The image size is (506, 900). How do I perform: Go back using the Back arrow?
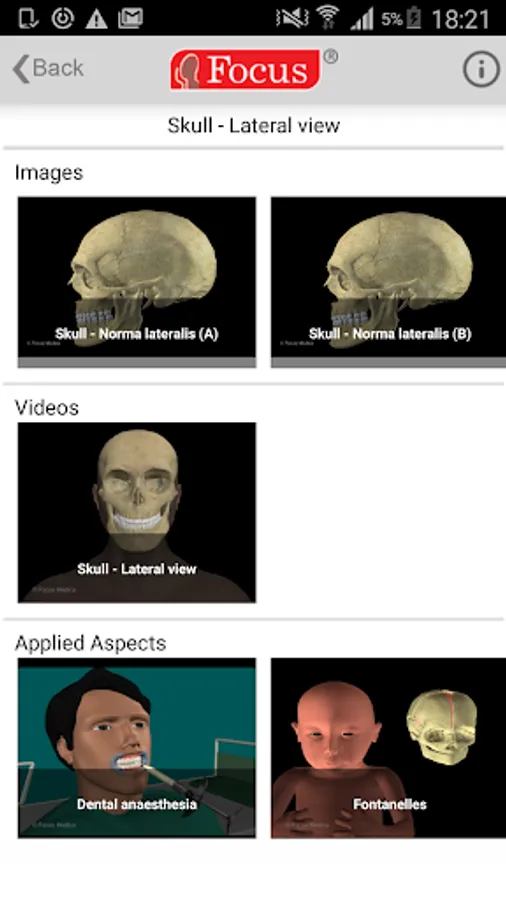click(21, 69)
